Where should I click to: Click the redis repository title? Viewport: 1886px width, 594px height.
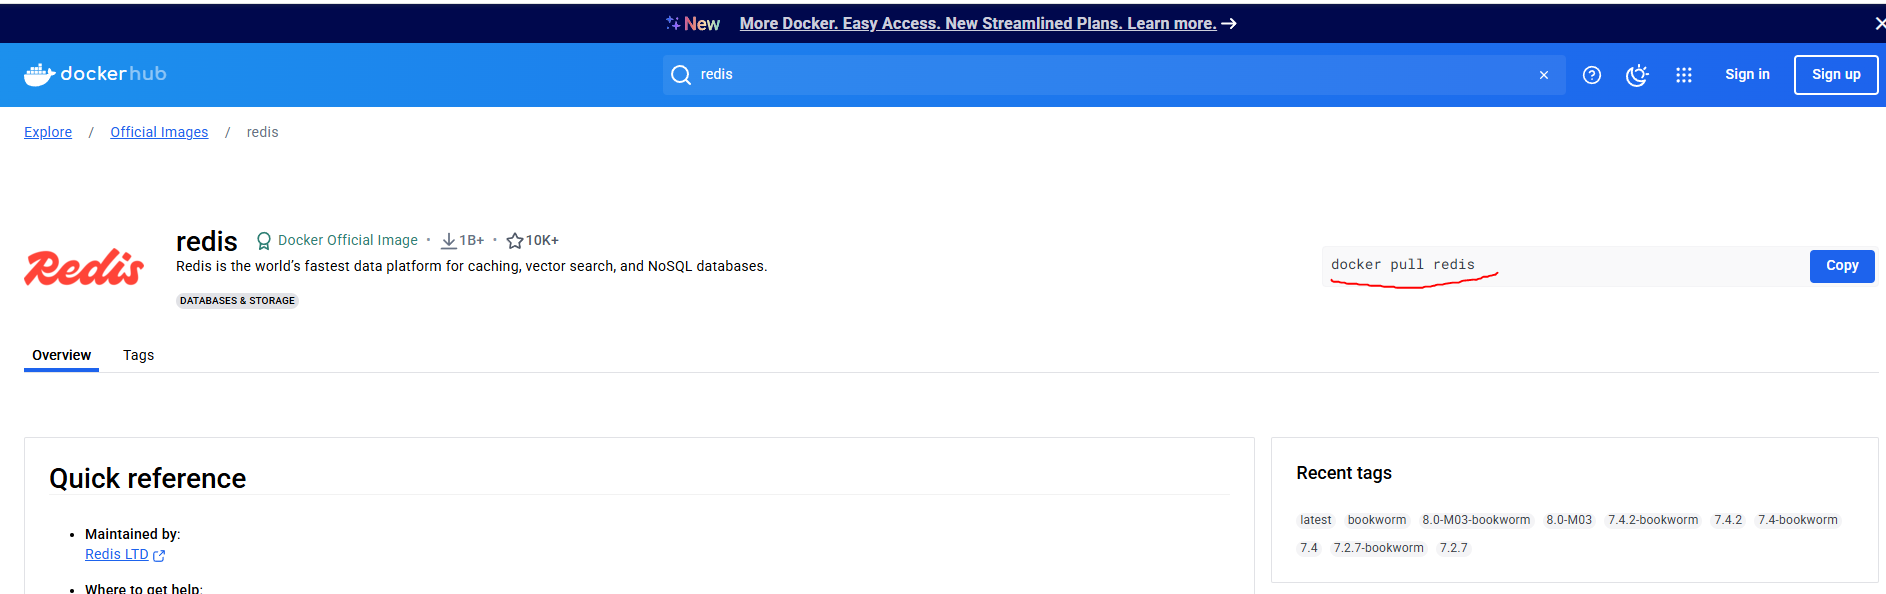pos(207,241)
